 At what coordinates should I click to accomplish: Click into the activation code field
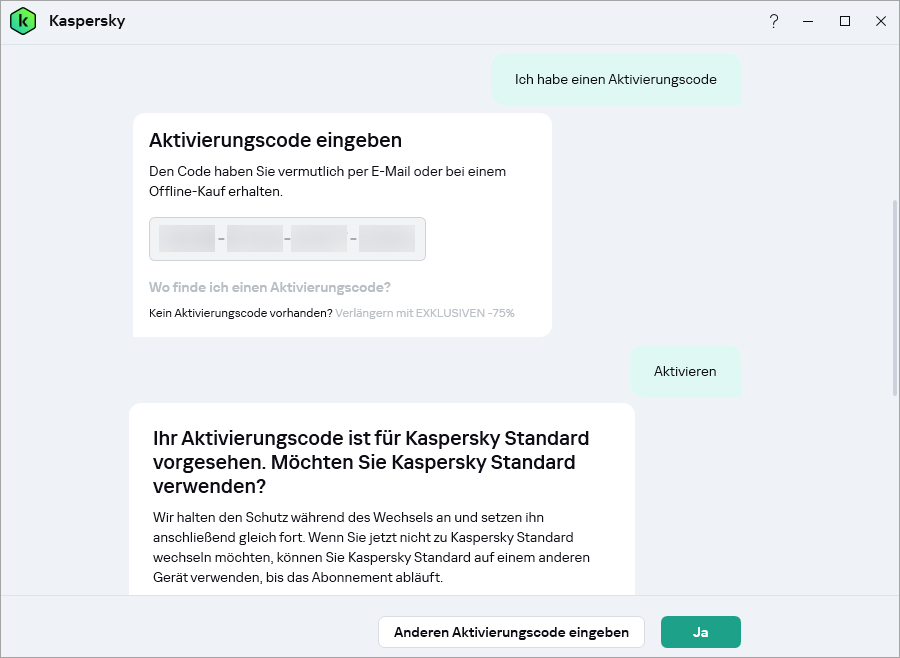coord(288,239)
